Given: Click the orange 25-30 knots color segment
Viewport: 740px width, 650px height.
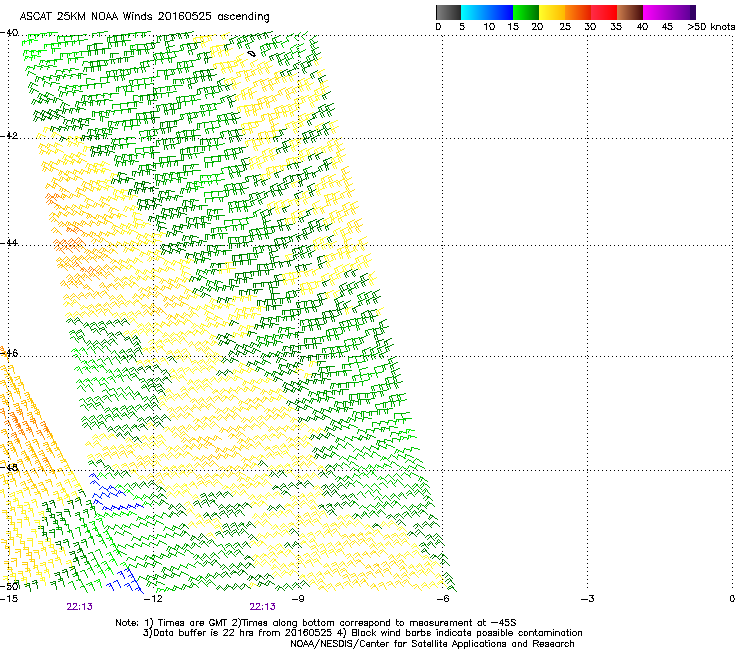Looking at the screenshot, I should (x=578, y=12).
